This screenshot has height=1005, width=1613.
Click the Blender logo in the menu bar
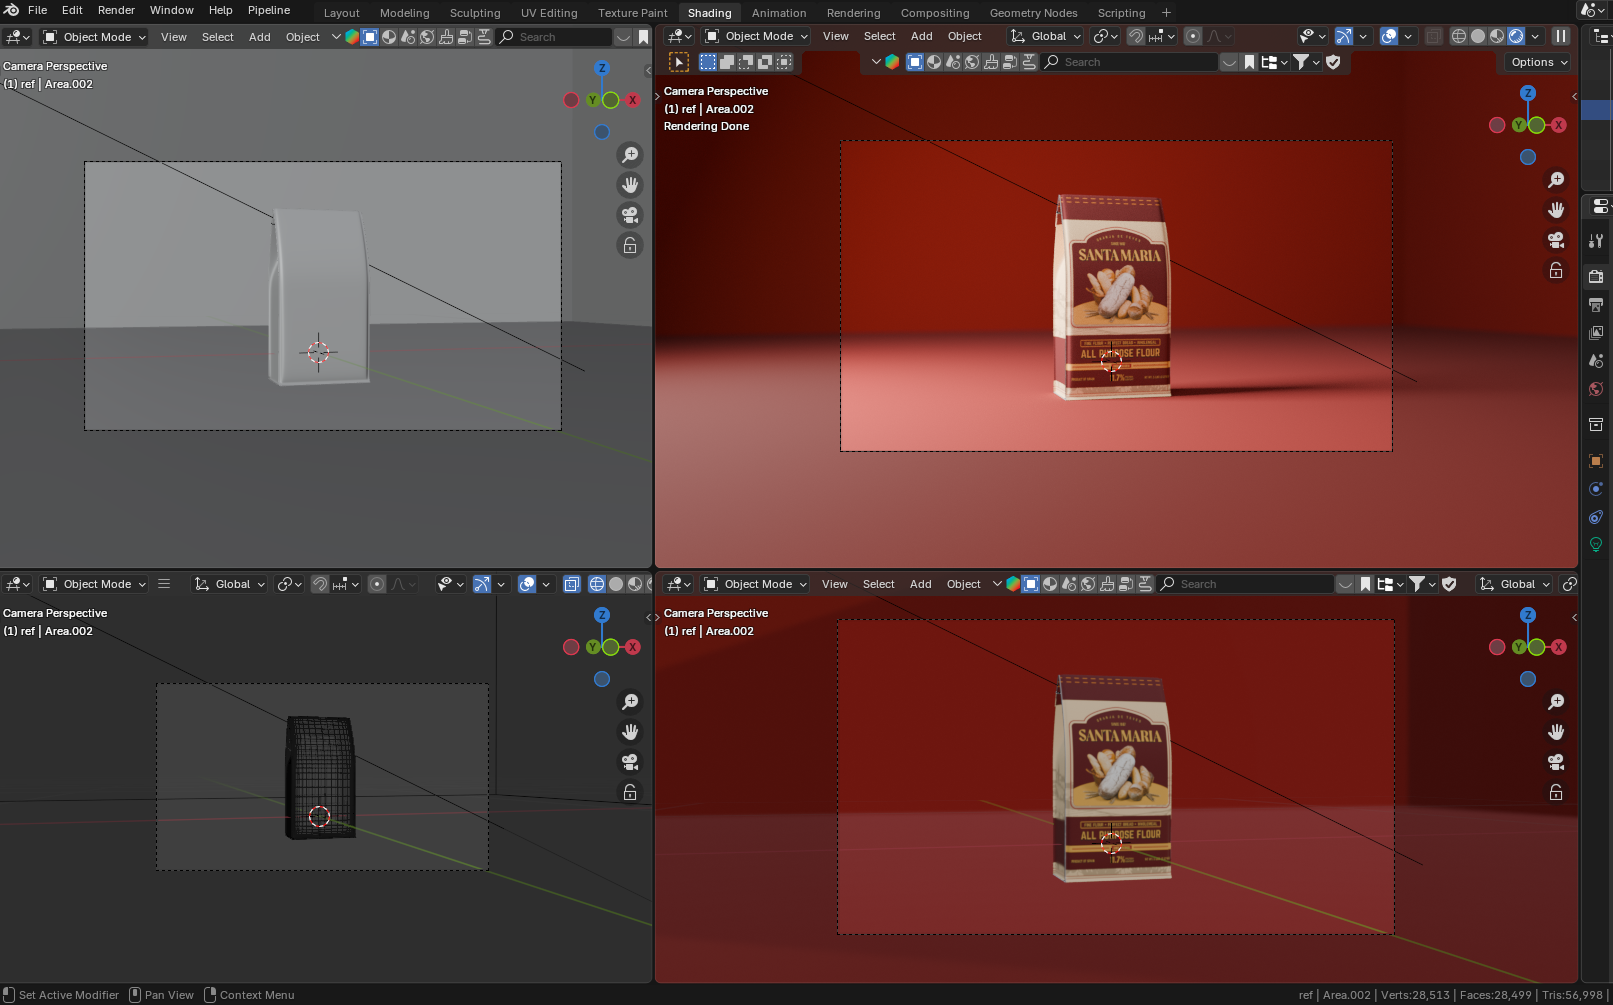12,10
